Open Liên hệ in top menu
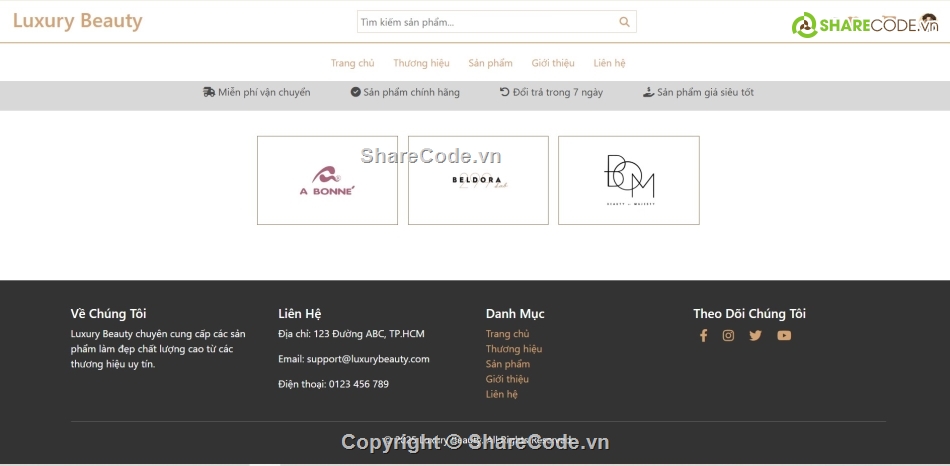 [x=610, y=63]
